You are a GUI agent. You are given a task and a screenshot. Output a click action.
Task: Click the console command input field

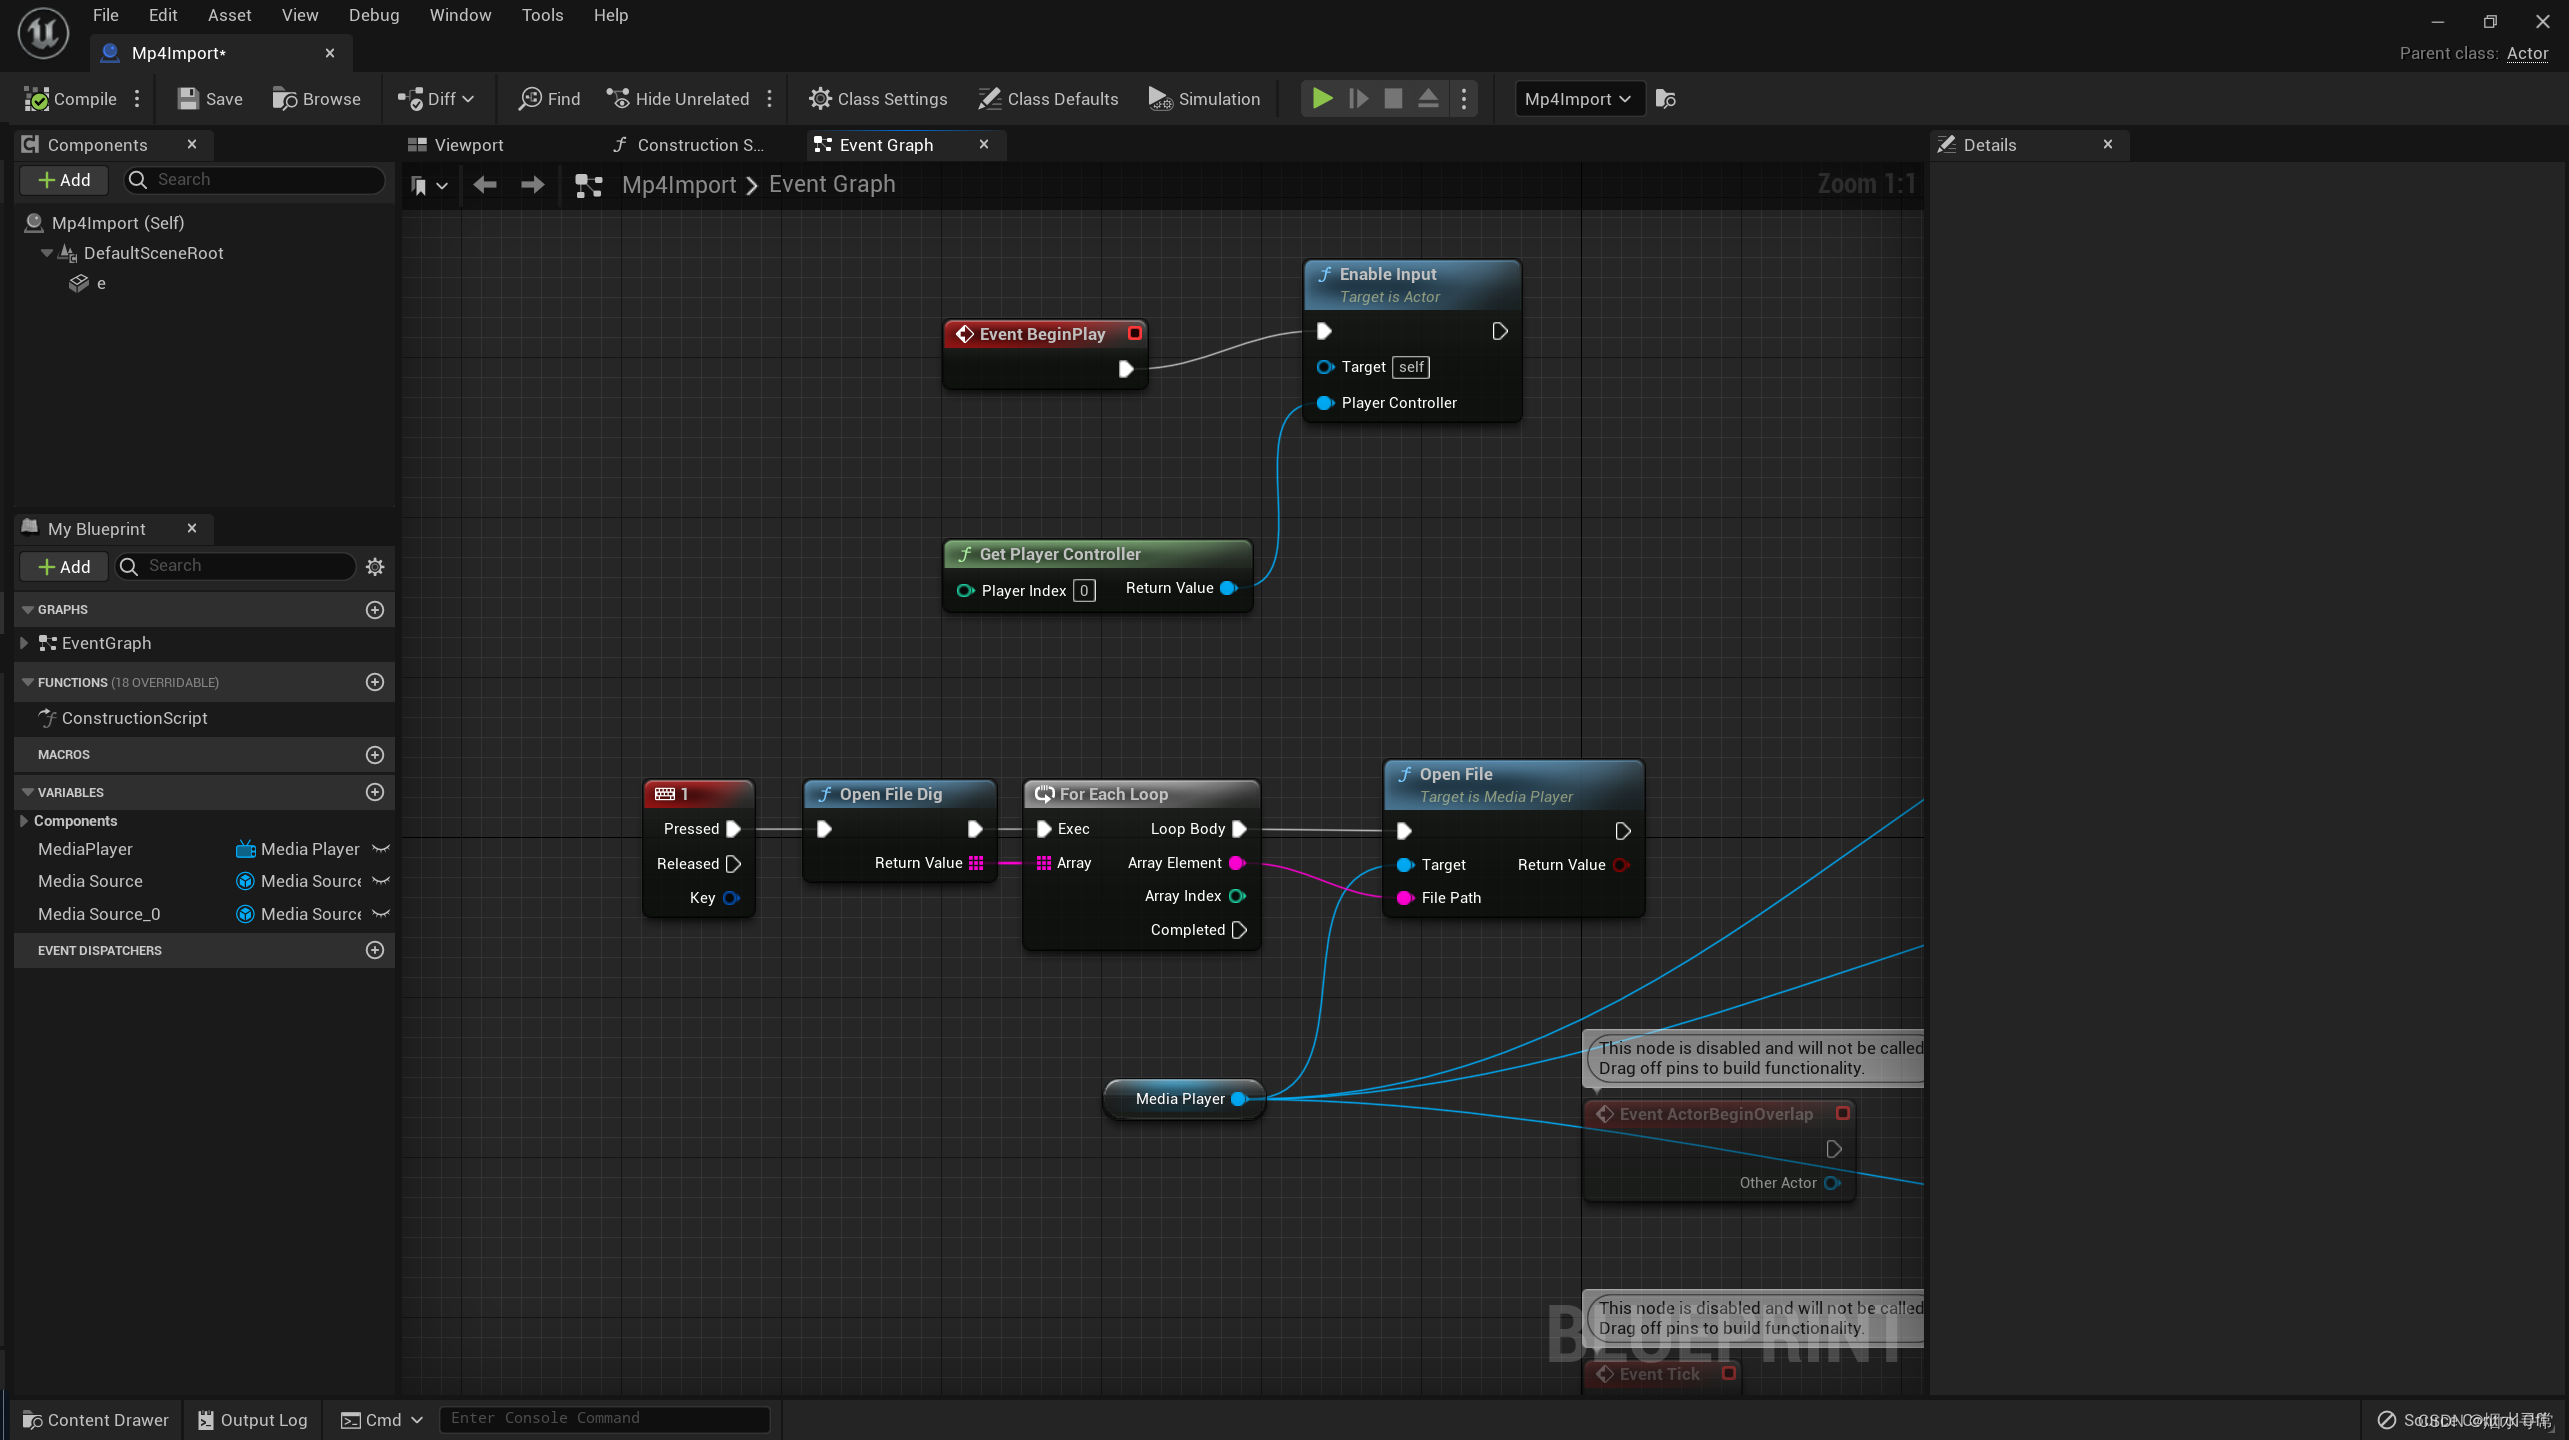click(x=604, y=1418)
